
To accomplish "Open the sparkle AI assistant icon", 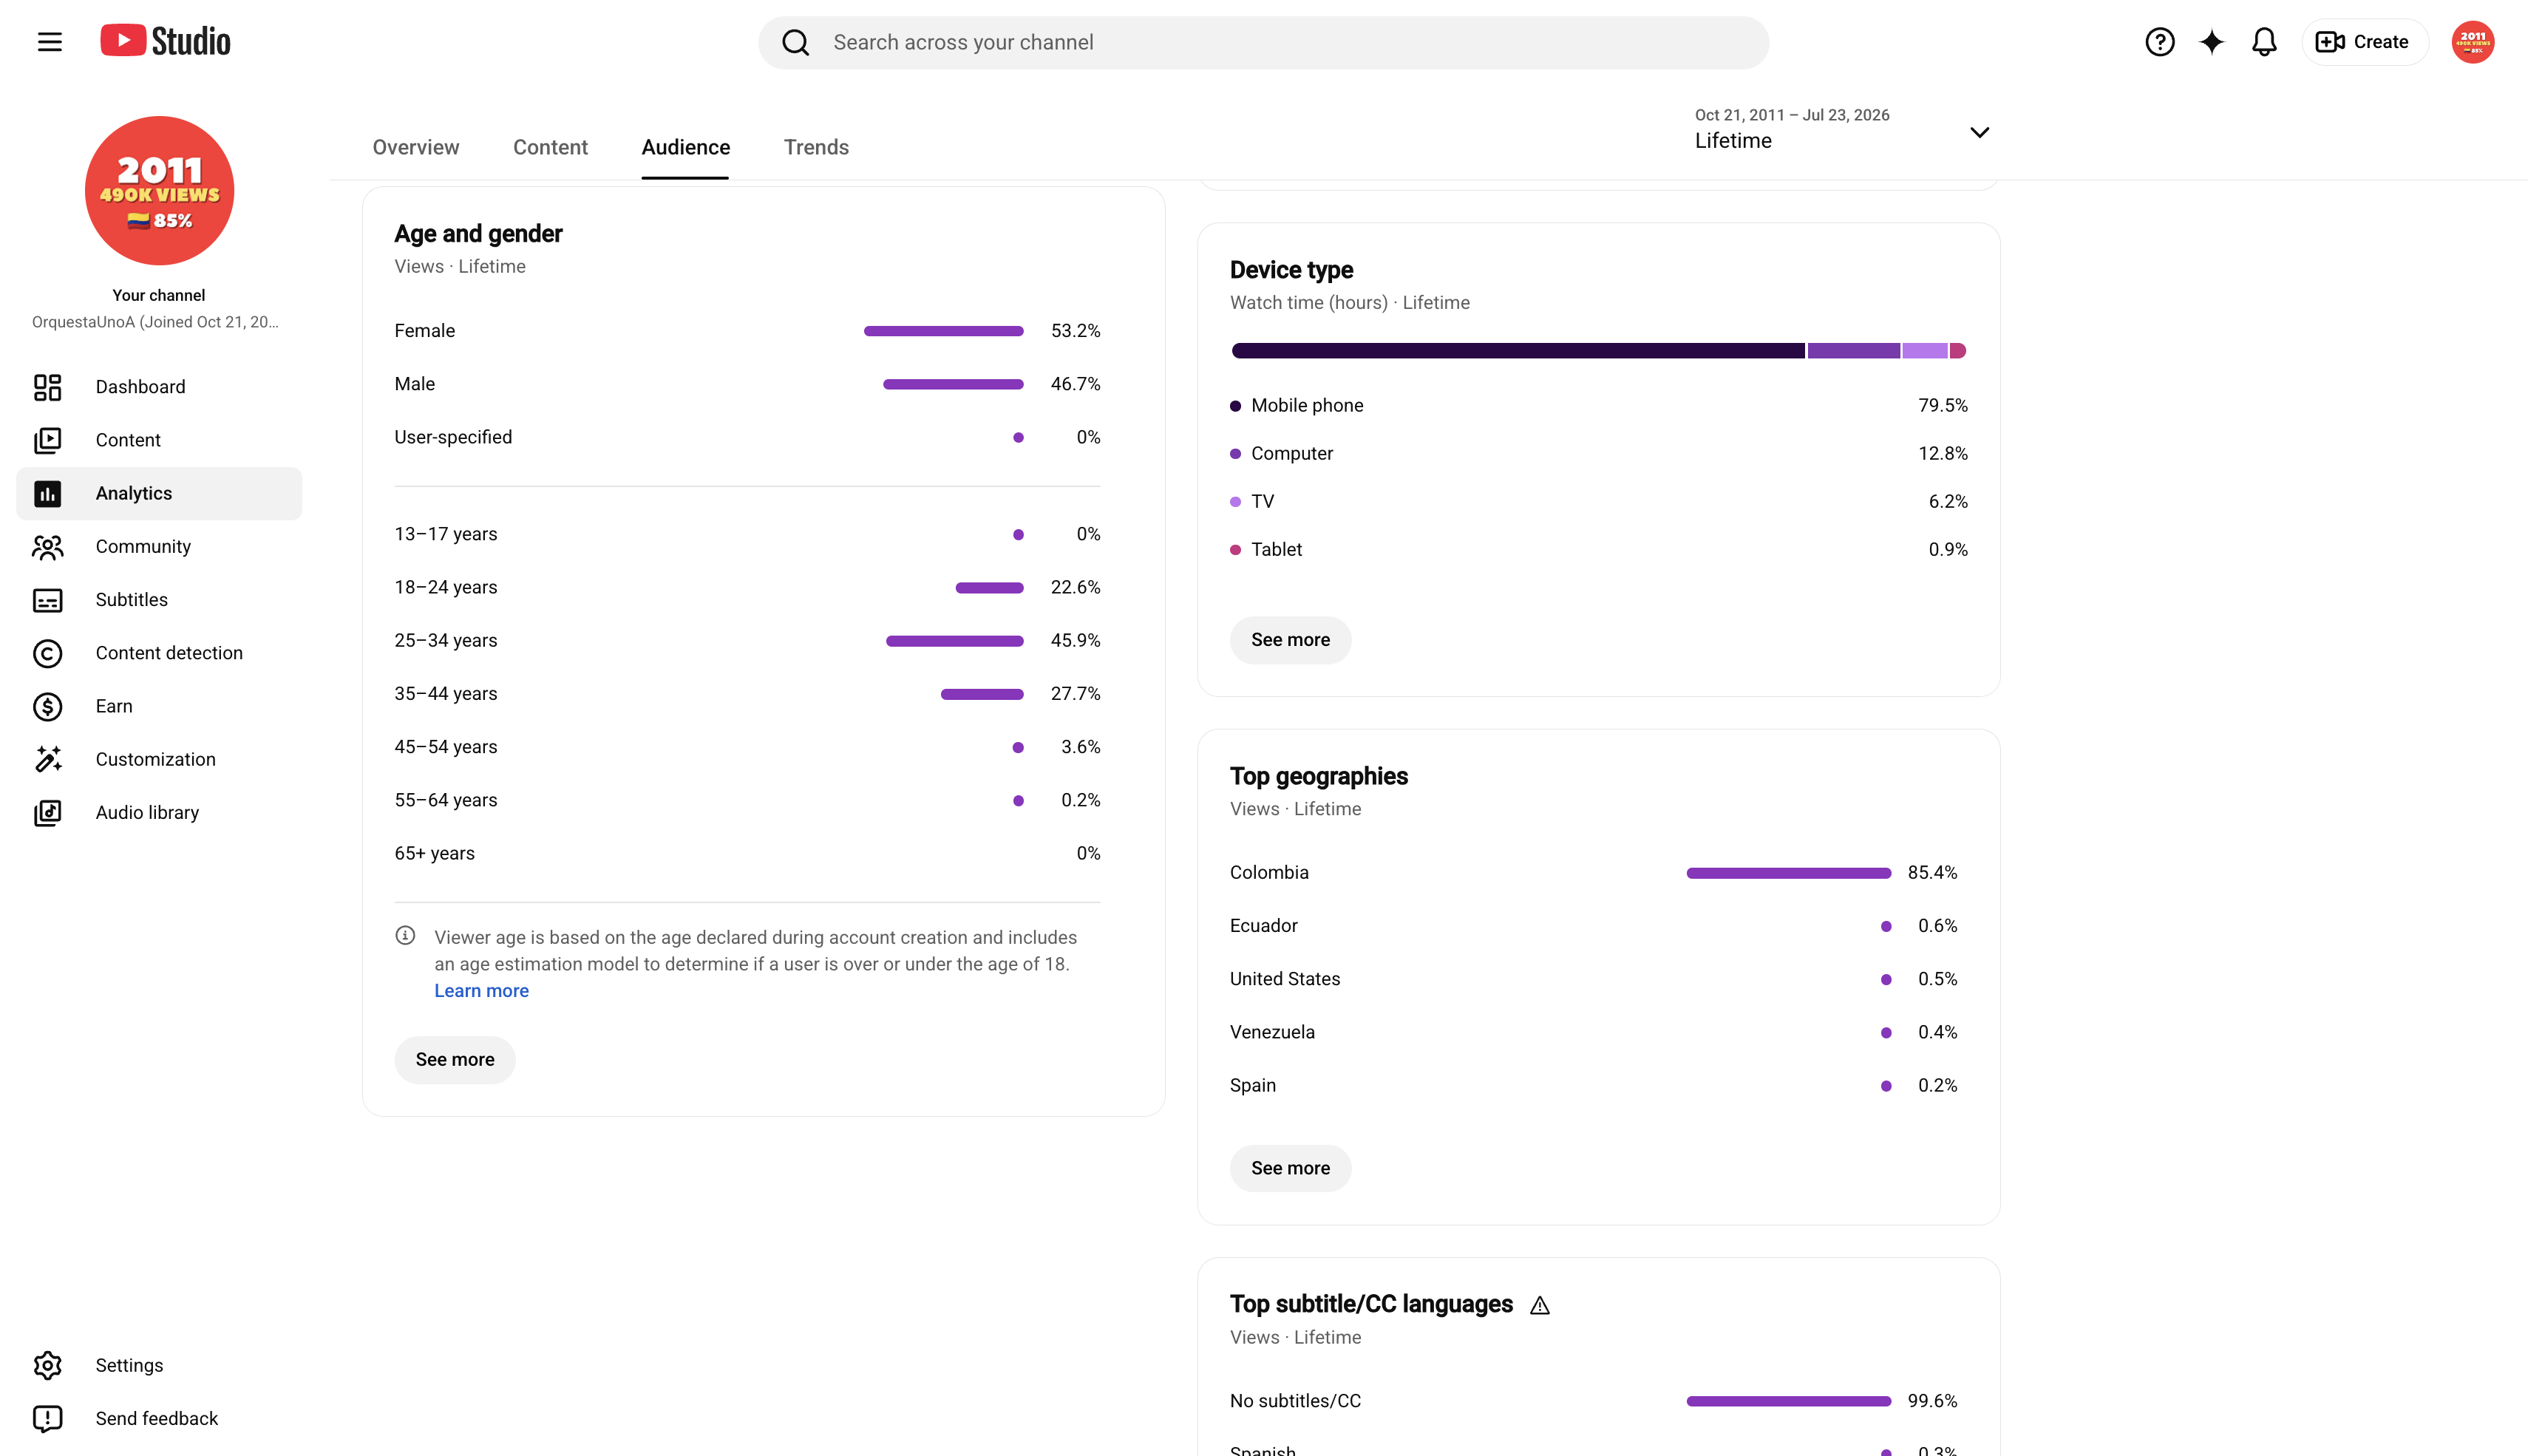I will pos(2211,42).
